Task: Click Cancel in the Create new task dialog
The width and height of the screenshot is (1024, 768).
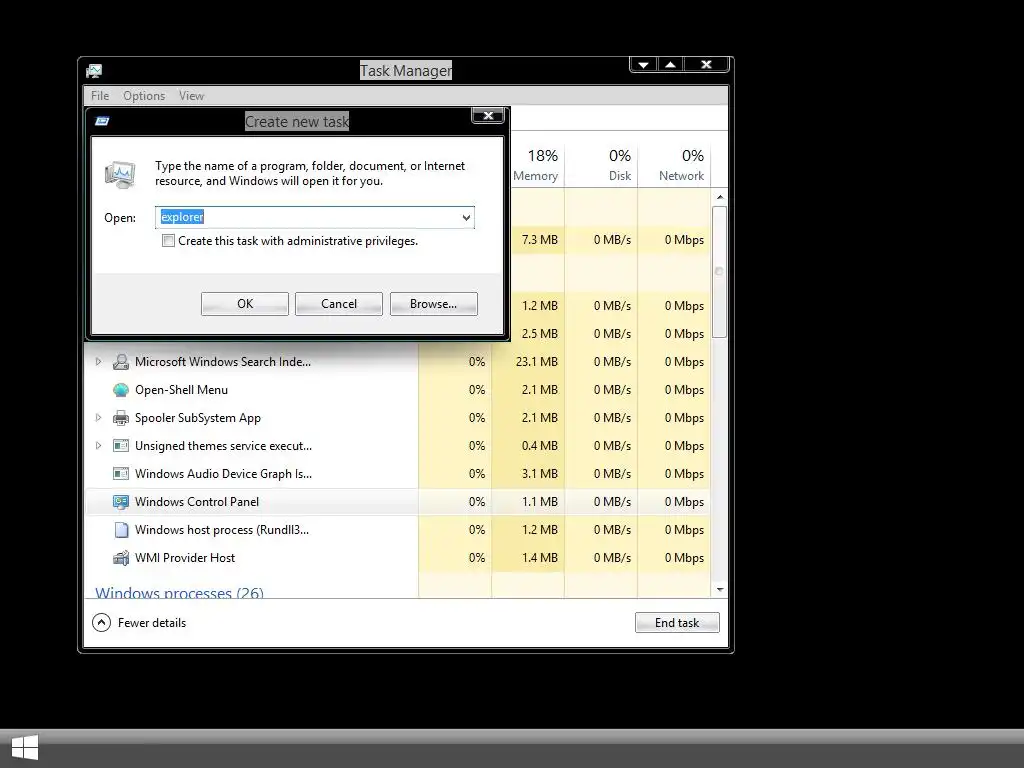Action: [x=339, y=304]
